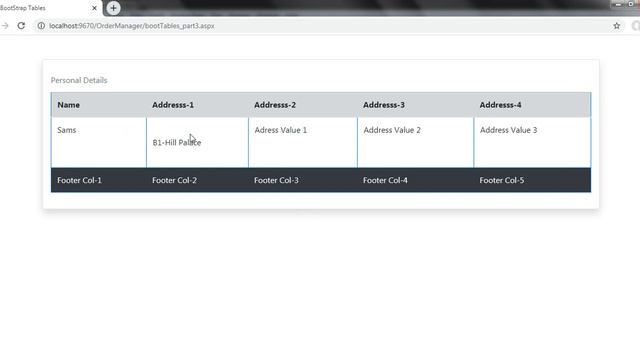This screenshot has height=360, width=640.
Task: Open a new browser tab
Action: (x=113, y=8)
